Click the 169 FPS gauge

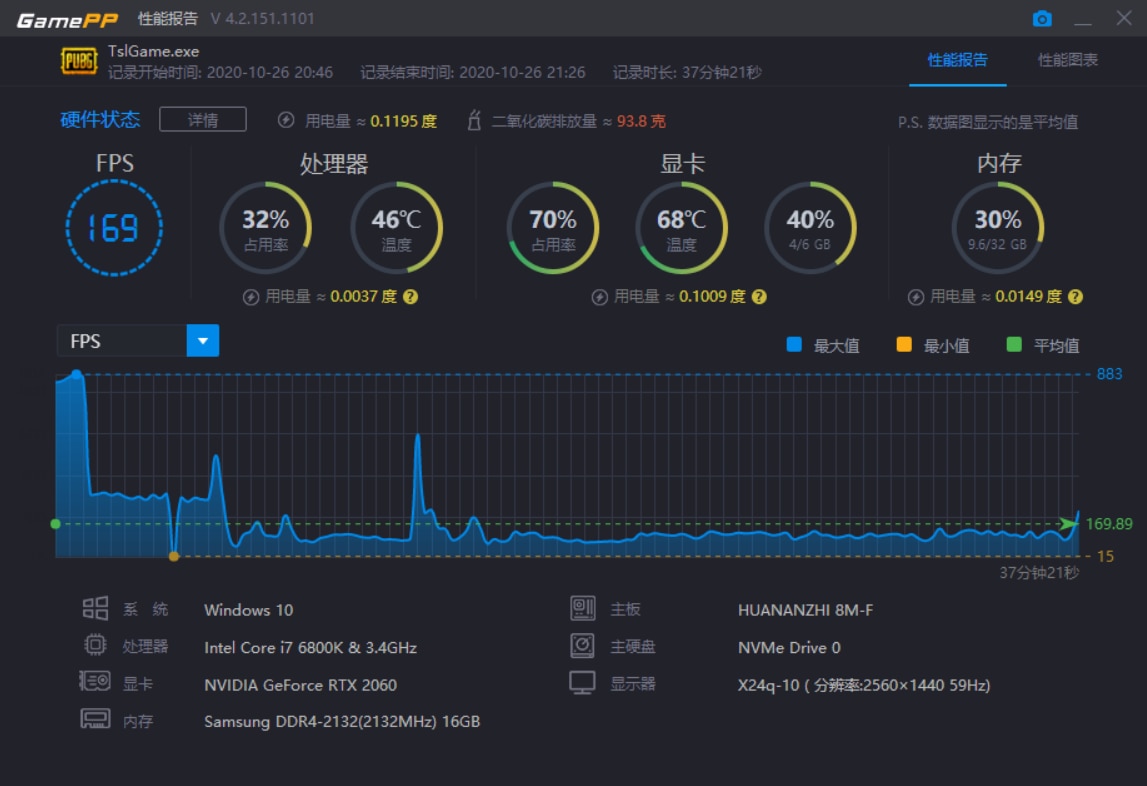tap(114, 228)
